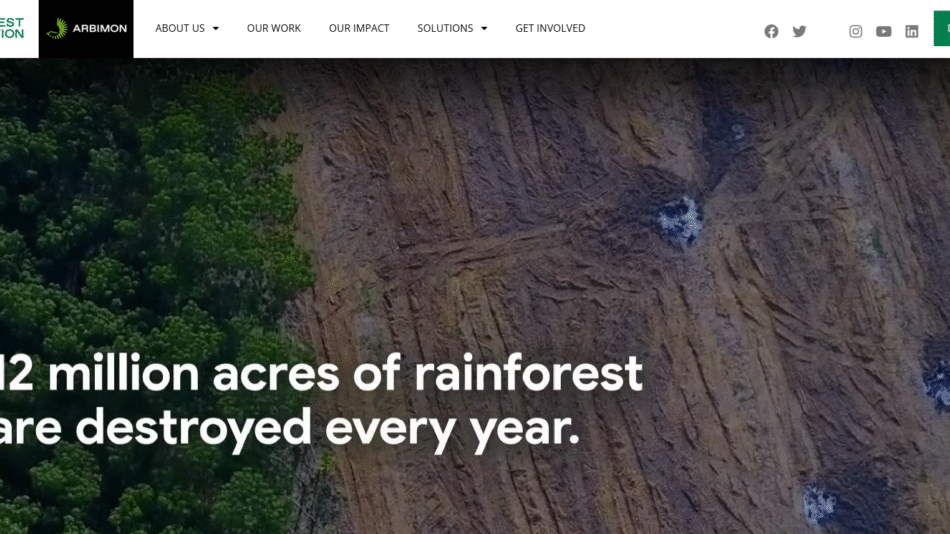The width and height of the screenshot is (950, 534).
Task: Click the Arbimon wordmark text
Action: click(x=100, y=28)
